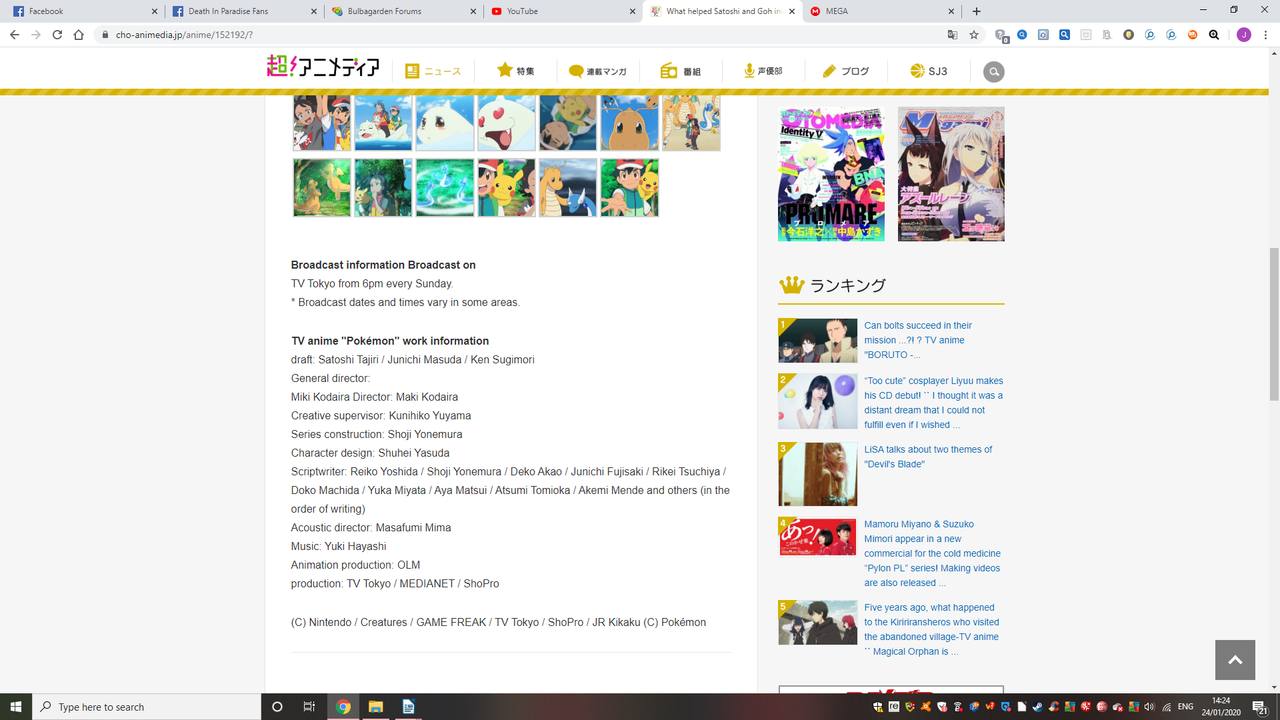Image resolution: width=1280 pixels, height=720 pixels.
Task: Click the page vertical scrollbar
Action: (x=1273, y=325)
